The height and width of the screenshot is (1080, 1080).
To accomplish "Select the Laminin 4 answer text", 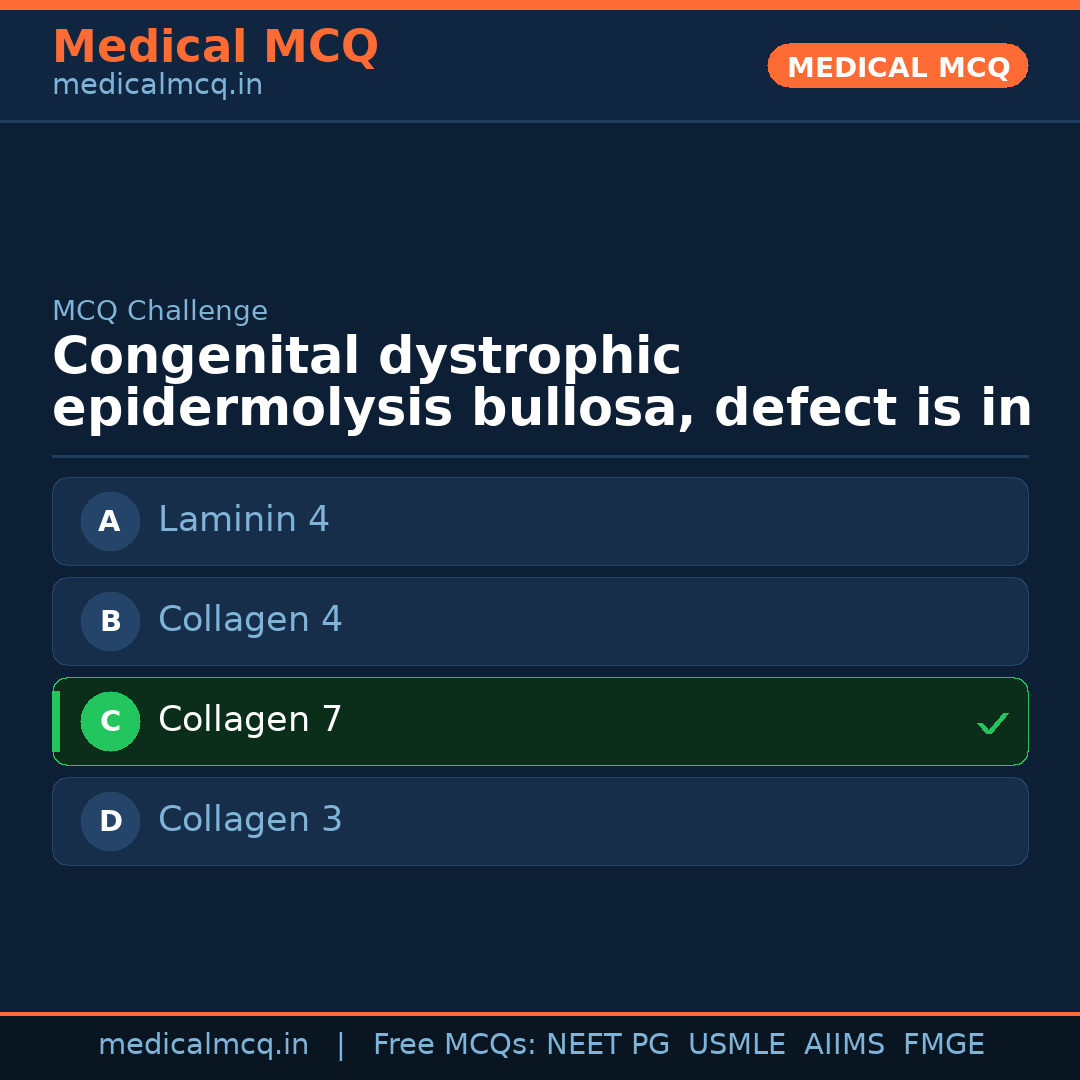I will point(244,520).
